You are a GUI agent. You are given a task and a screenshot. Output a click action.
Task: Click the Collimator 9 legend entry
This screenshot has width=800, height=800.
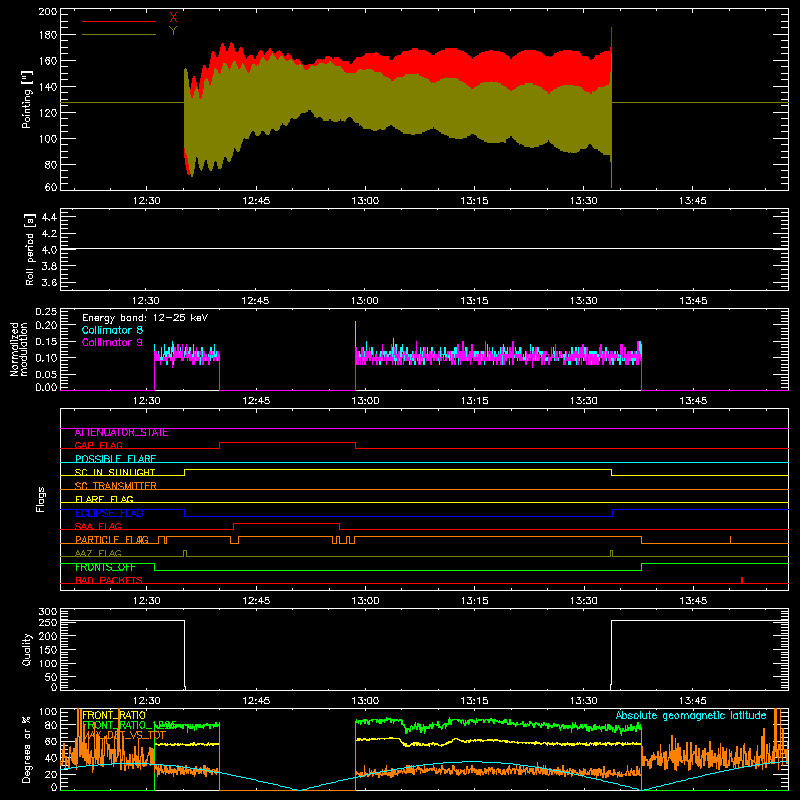(x=112, y=342)
